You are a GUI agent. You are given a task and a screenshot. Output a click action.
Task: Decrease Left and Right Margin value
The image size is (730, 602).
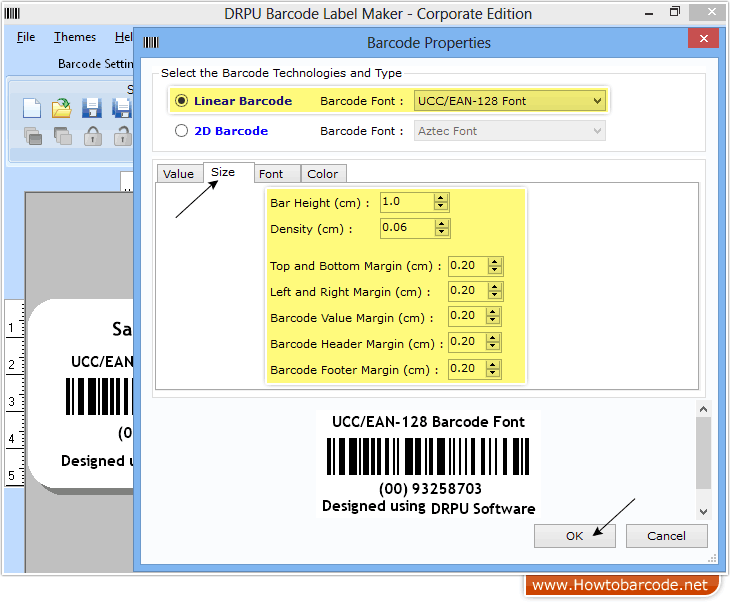click(x=494, y=296)
